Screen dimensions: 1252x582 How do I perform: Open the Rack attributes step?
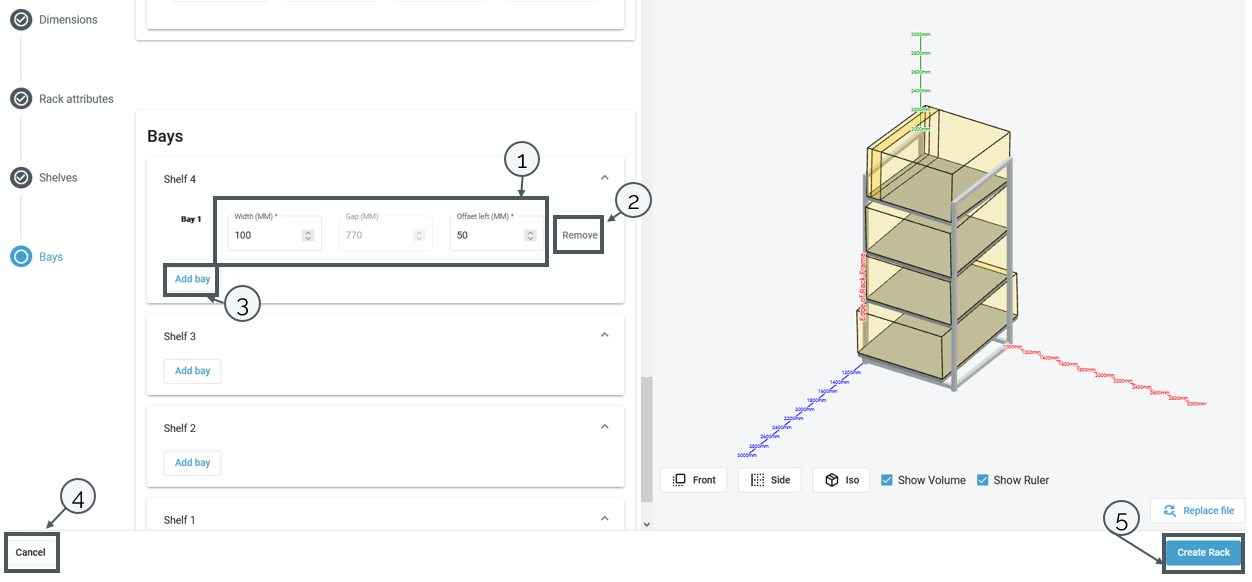click(x=76, y=99)
